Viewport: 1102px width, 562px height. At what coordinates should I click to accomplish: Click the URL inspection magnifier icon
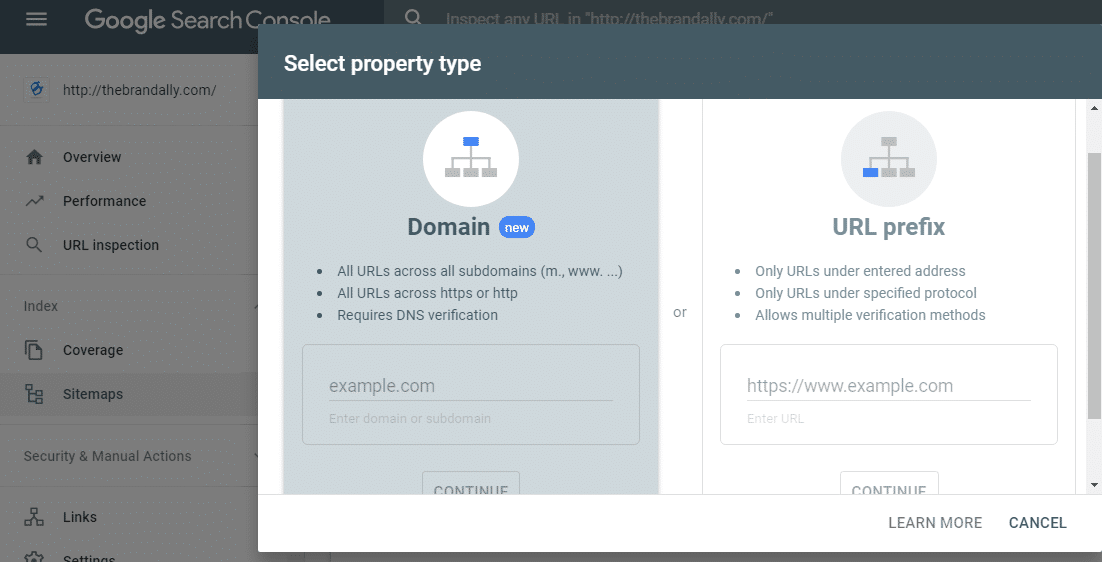[34, 245]
